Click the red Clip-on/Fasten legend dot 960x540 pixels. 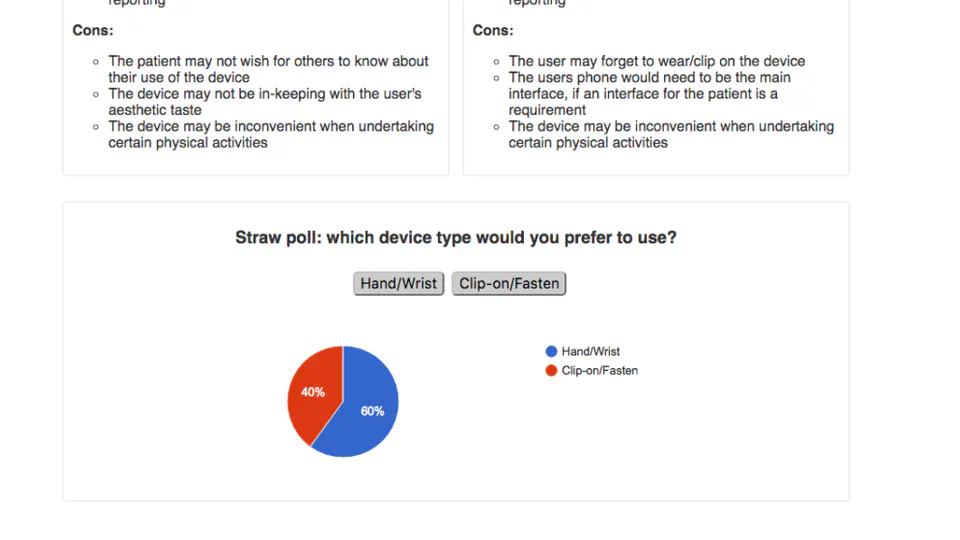click(x=551, y=370)
